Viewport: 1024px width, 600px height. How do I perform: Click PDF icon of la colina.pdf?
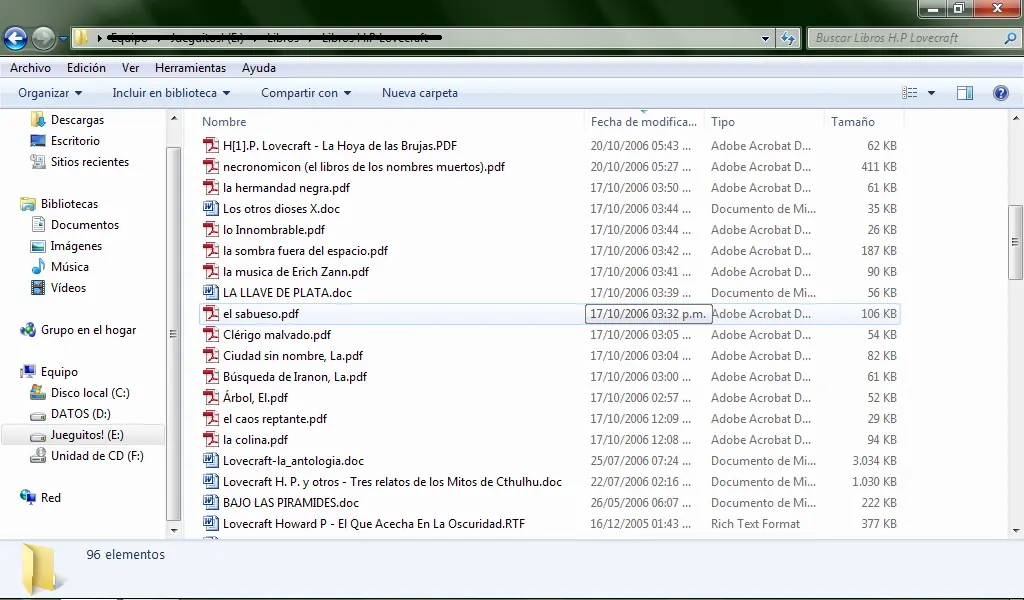pos(210,439)
